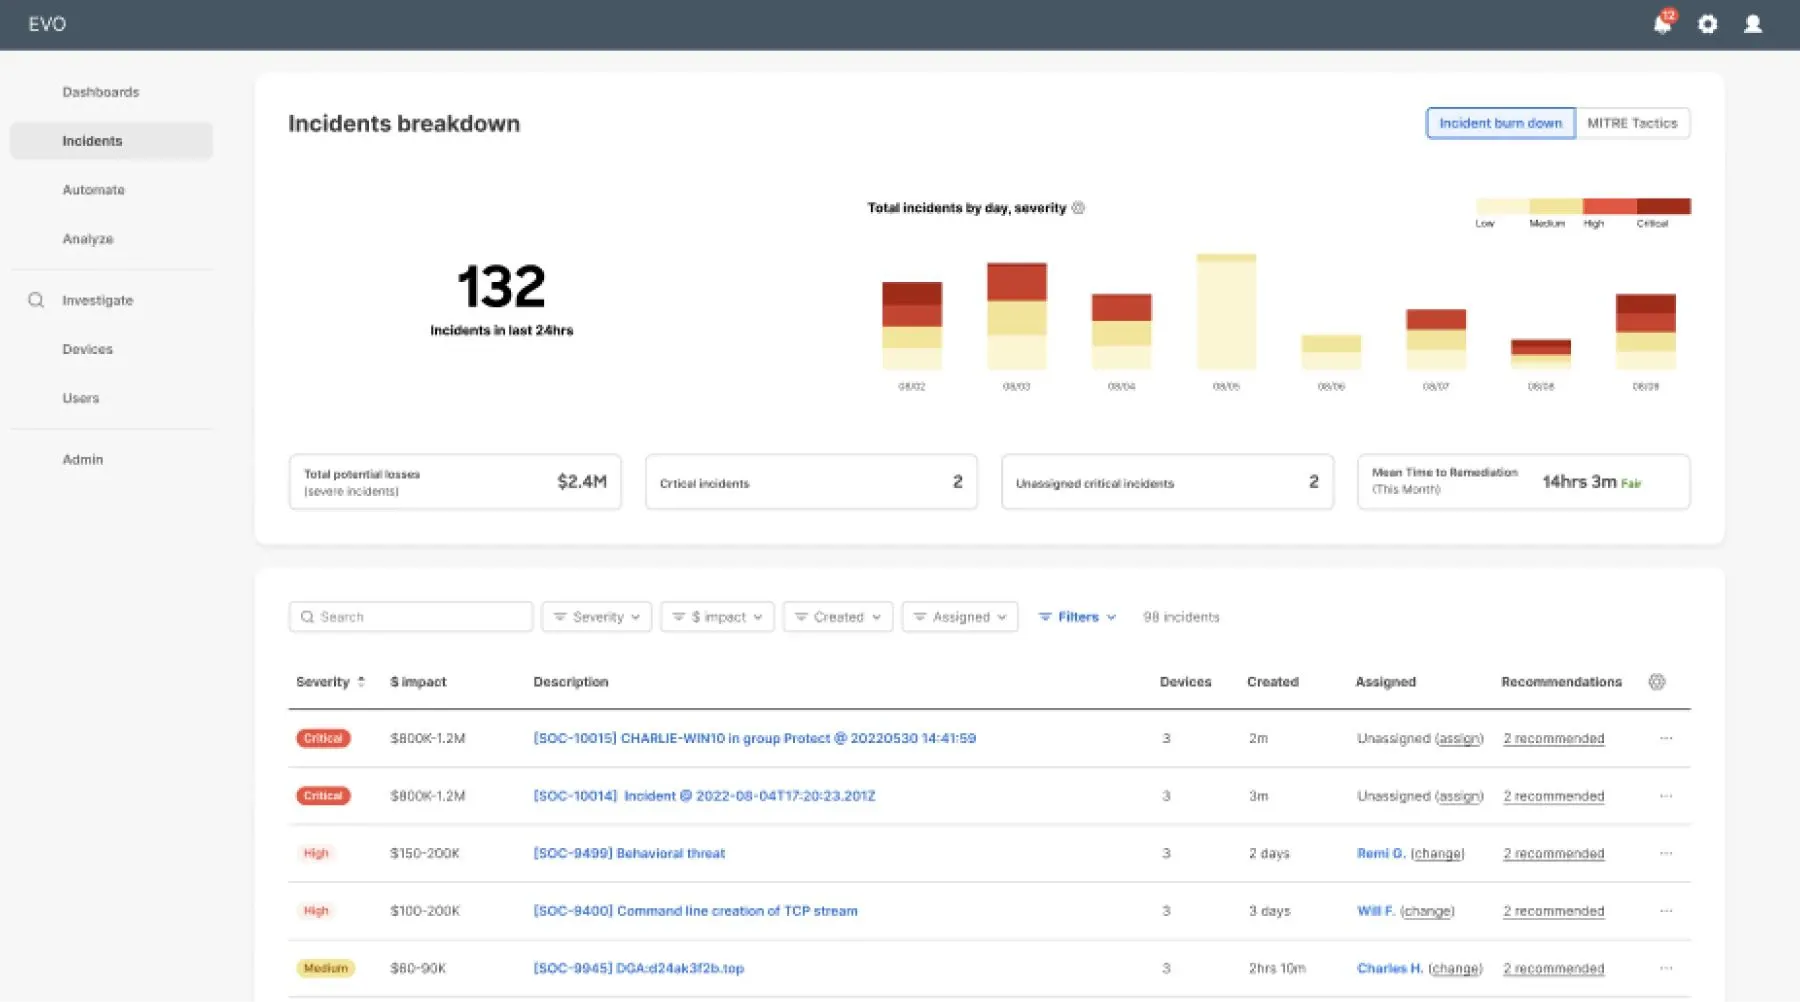Open 2 recommended for SOC-9945 row
Image resolution: width=1800 pixels, height=1002 pixels.
[1554, 968]
